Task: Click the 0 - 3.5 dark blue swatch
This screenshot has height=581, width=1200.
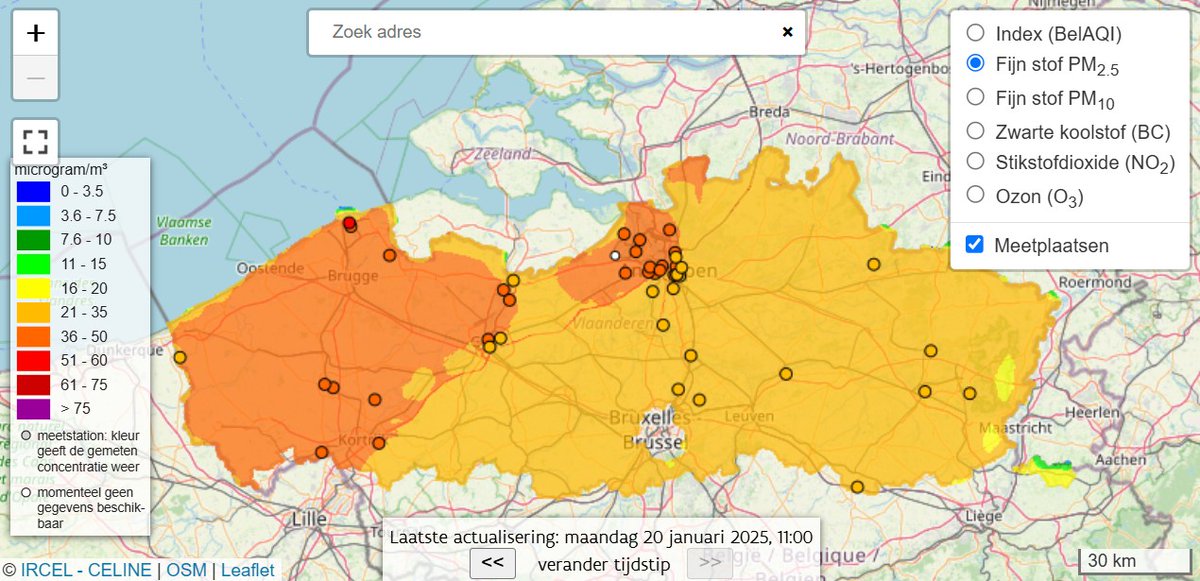Action: click(32, 191)
